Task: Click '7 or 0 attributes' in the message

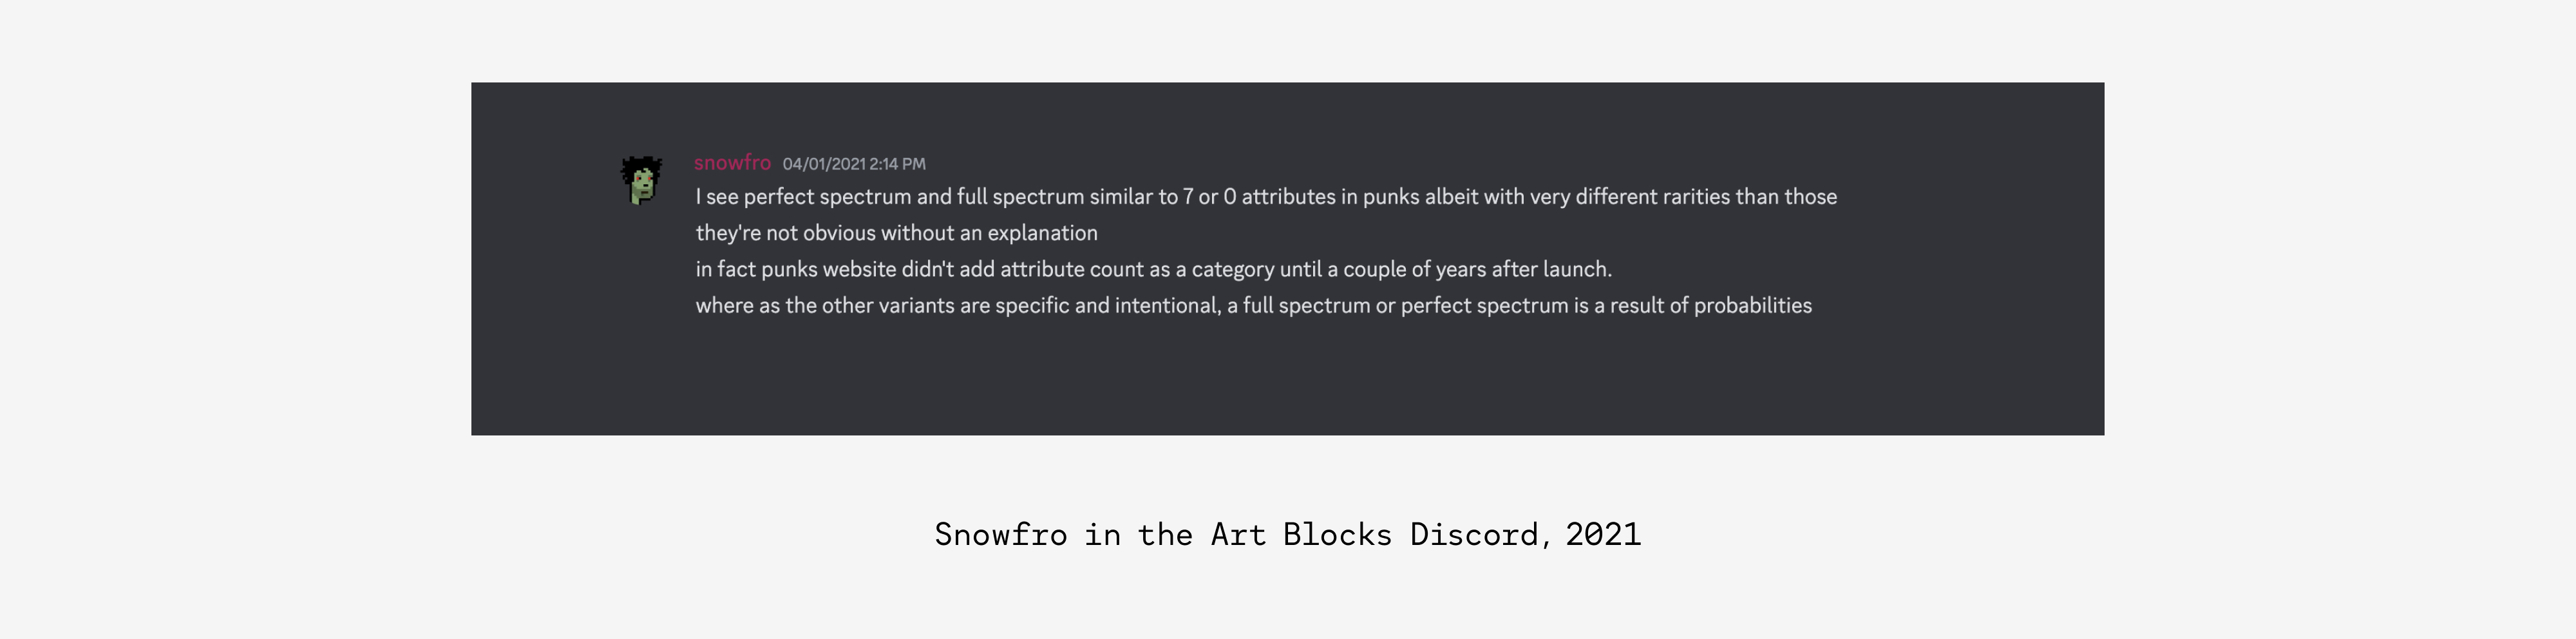Action: [1259, 197]
